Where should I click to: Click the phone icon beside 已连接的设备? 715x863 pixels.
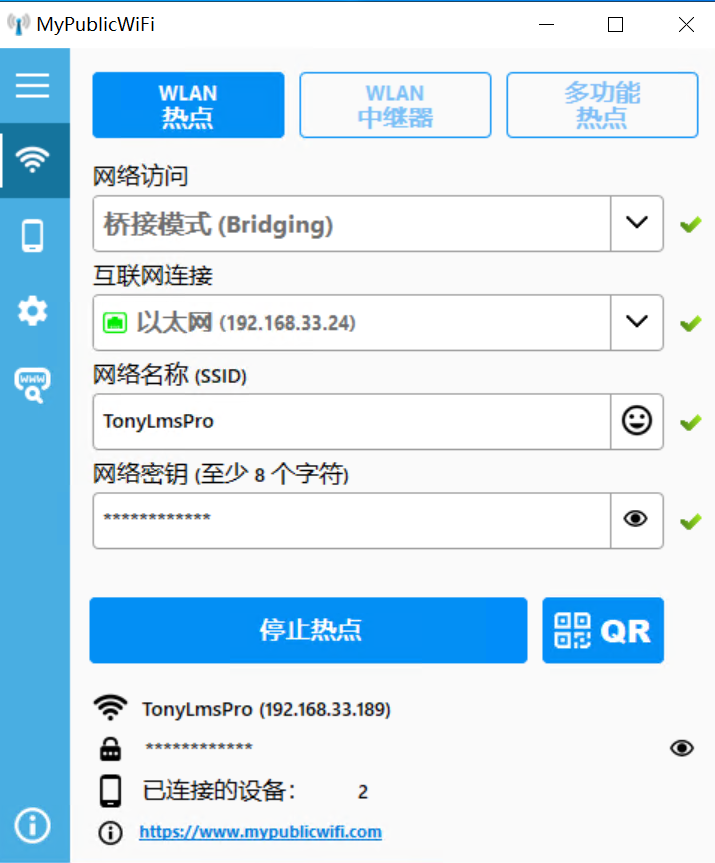pyautogui.click(x=111, y=791)
